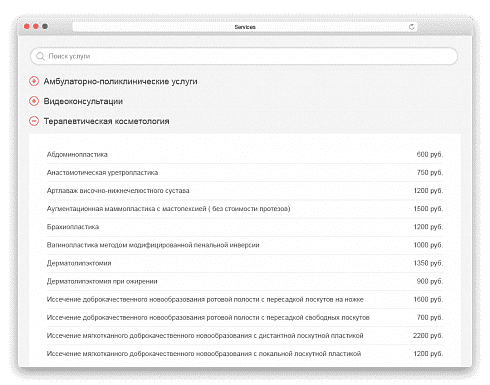Click the 700 руб. price
Screen dimensions: 490x385
[430, 317]
